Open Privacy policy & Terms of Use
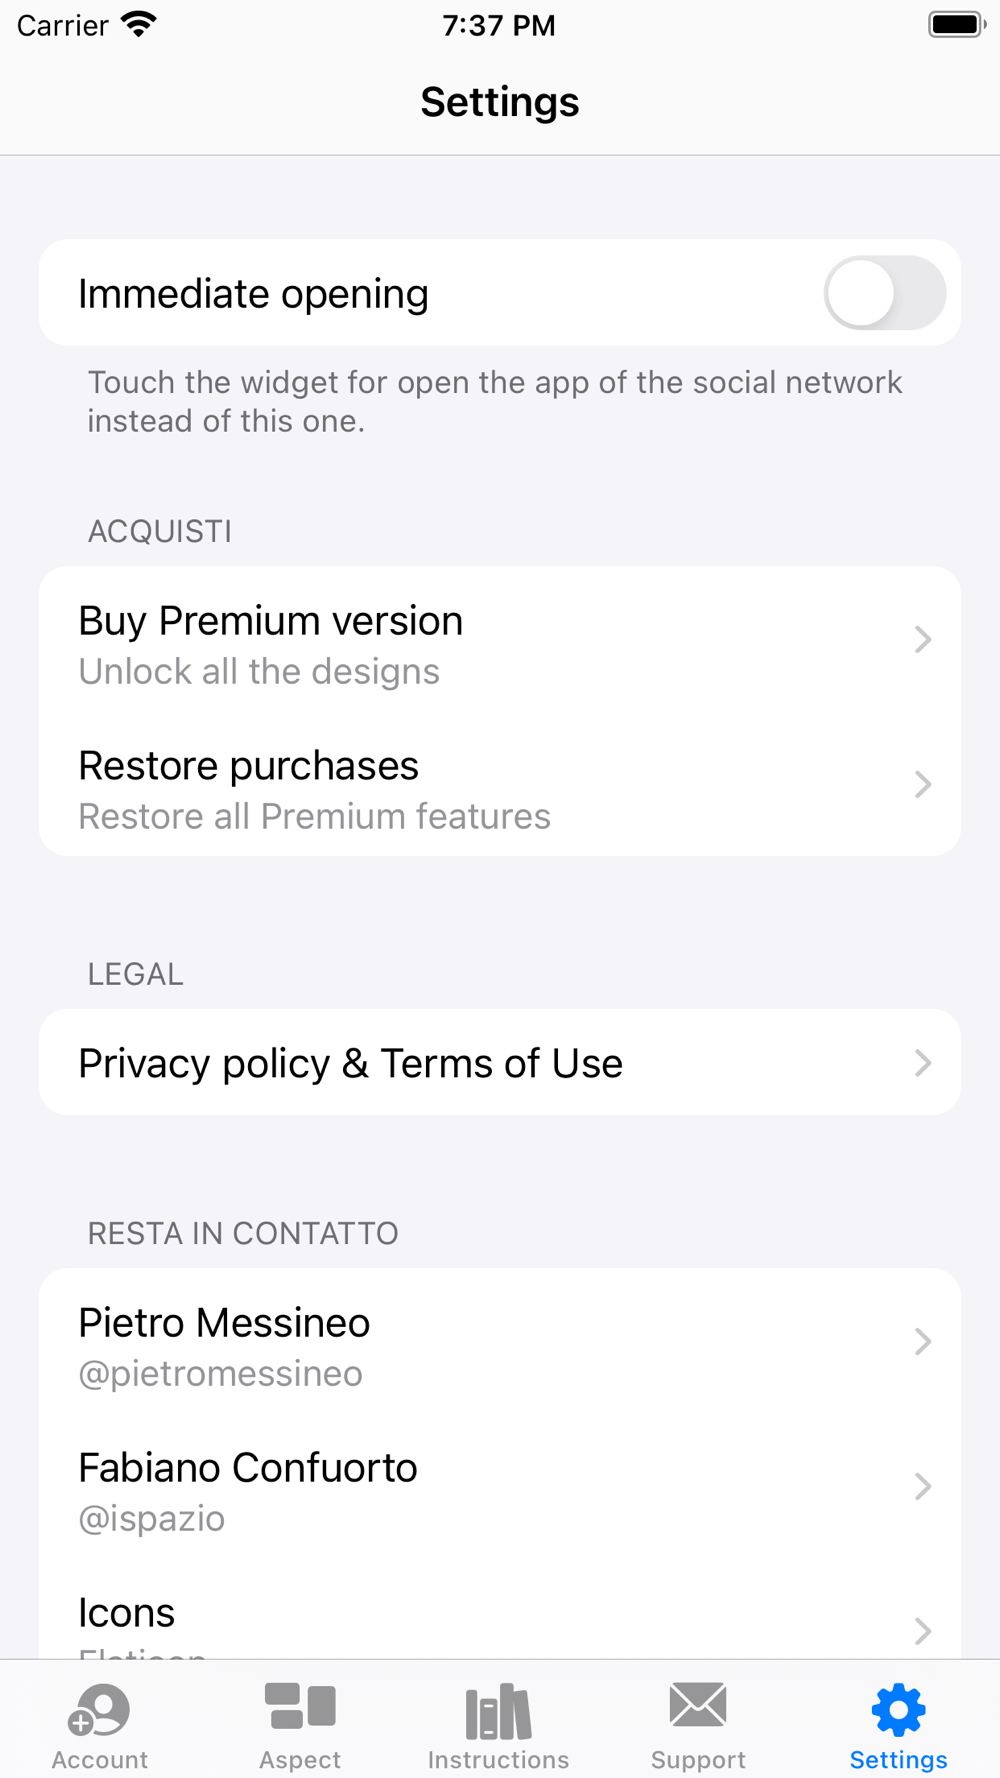Viewport: 1000px width, 1778px height. click(x=350, y=1064)
